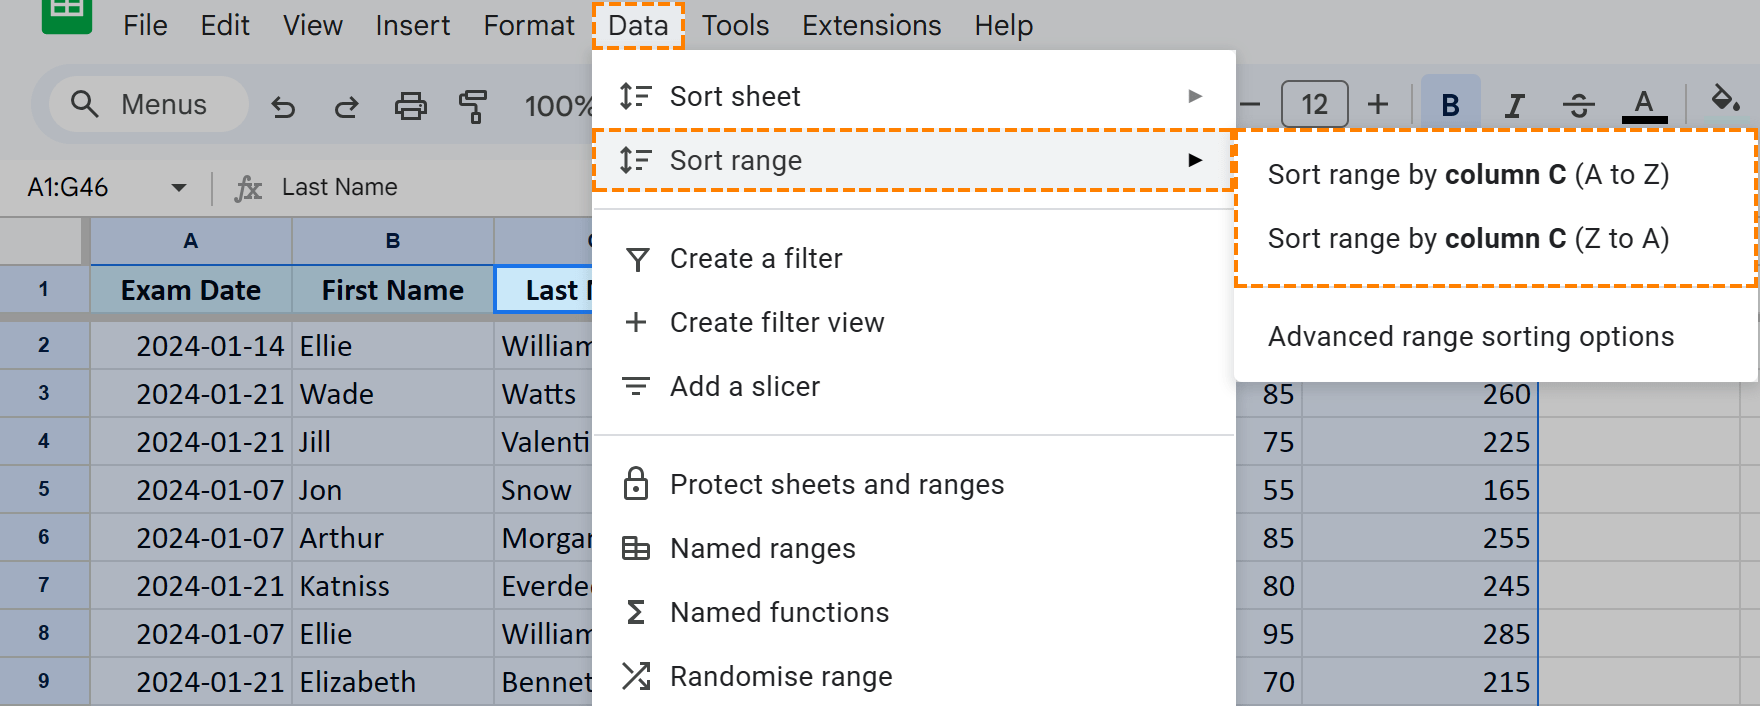The width and height of the screenshot is (1760, 706).
Task: Open the Insert menu
Action: pyautogui.click(x=412, y=25)
